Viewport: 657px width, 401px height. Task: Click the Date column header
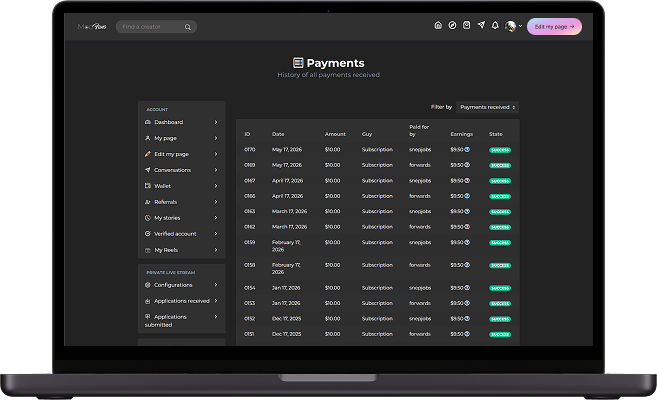tap(278, 134)
